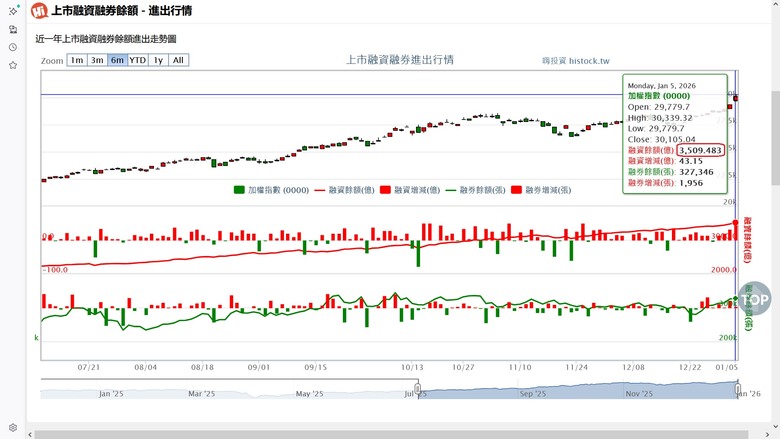Open the second left sidebar icon
Viewport: 780px width, 439px height.
click(13, 29)
